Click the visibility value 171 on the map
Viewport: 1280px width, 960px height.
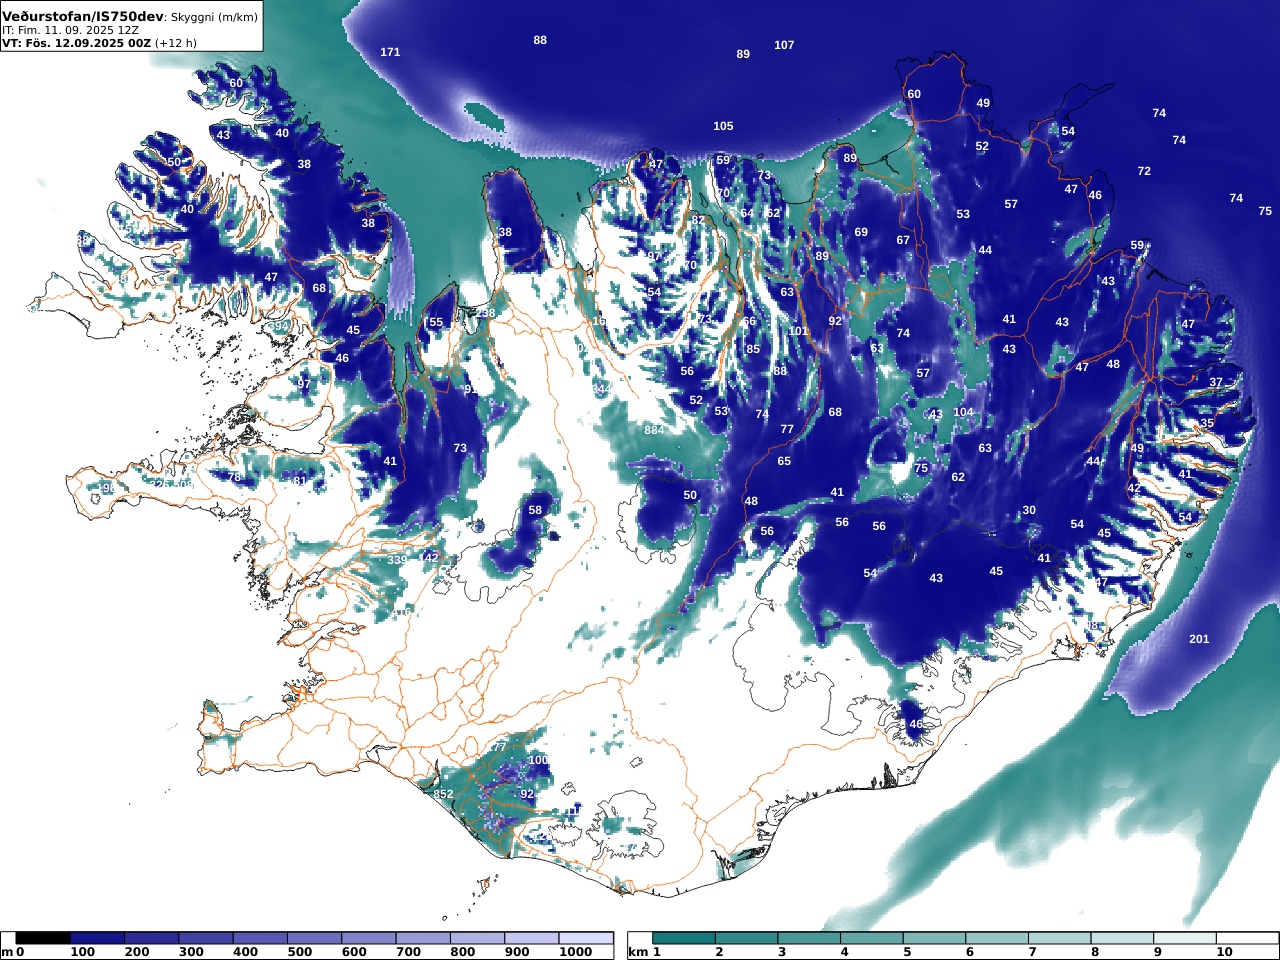pyautogui.click(x=390, y=52)
